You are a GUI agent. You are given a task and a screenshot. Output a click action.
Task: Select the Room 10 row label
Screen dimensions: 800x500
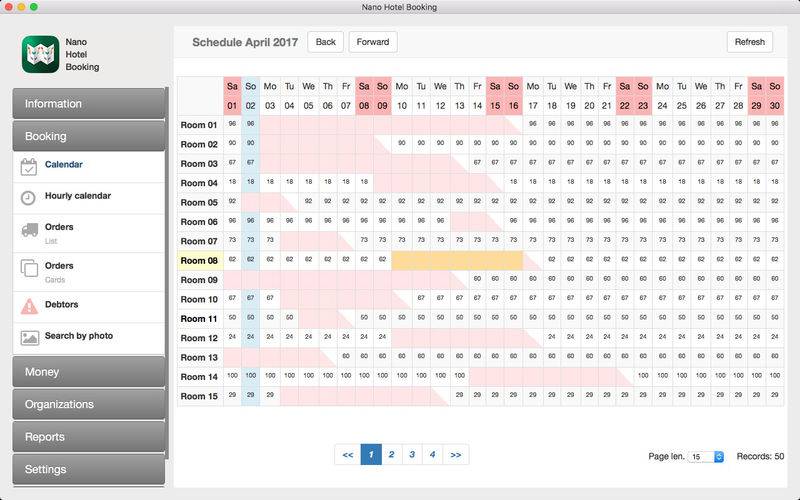pos(199,299)
